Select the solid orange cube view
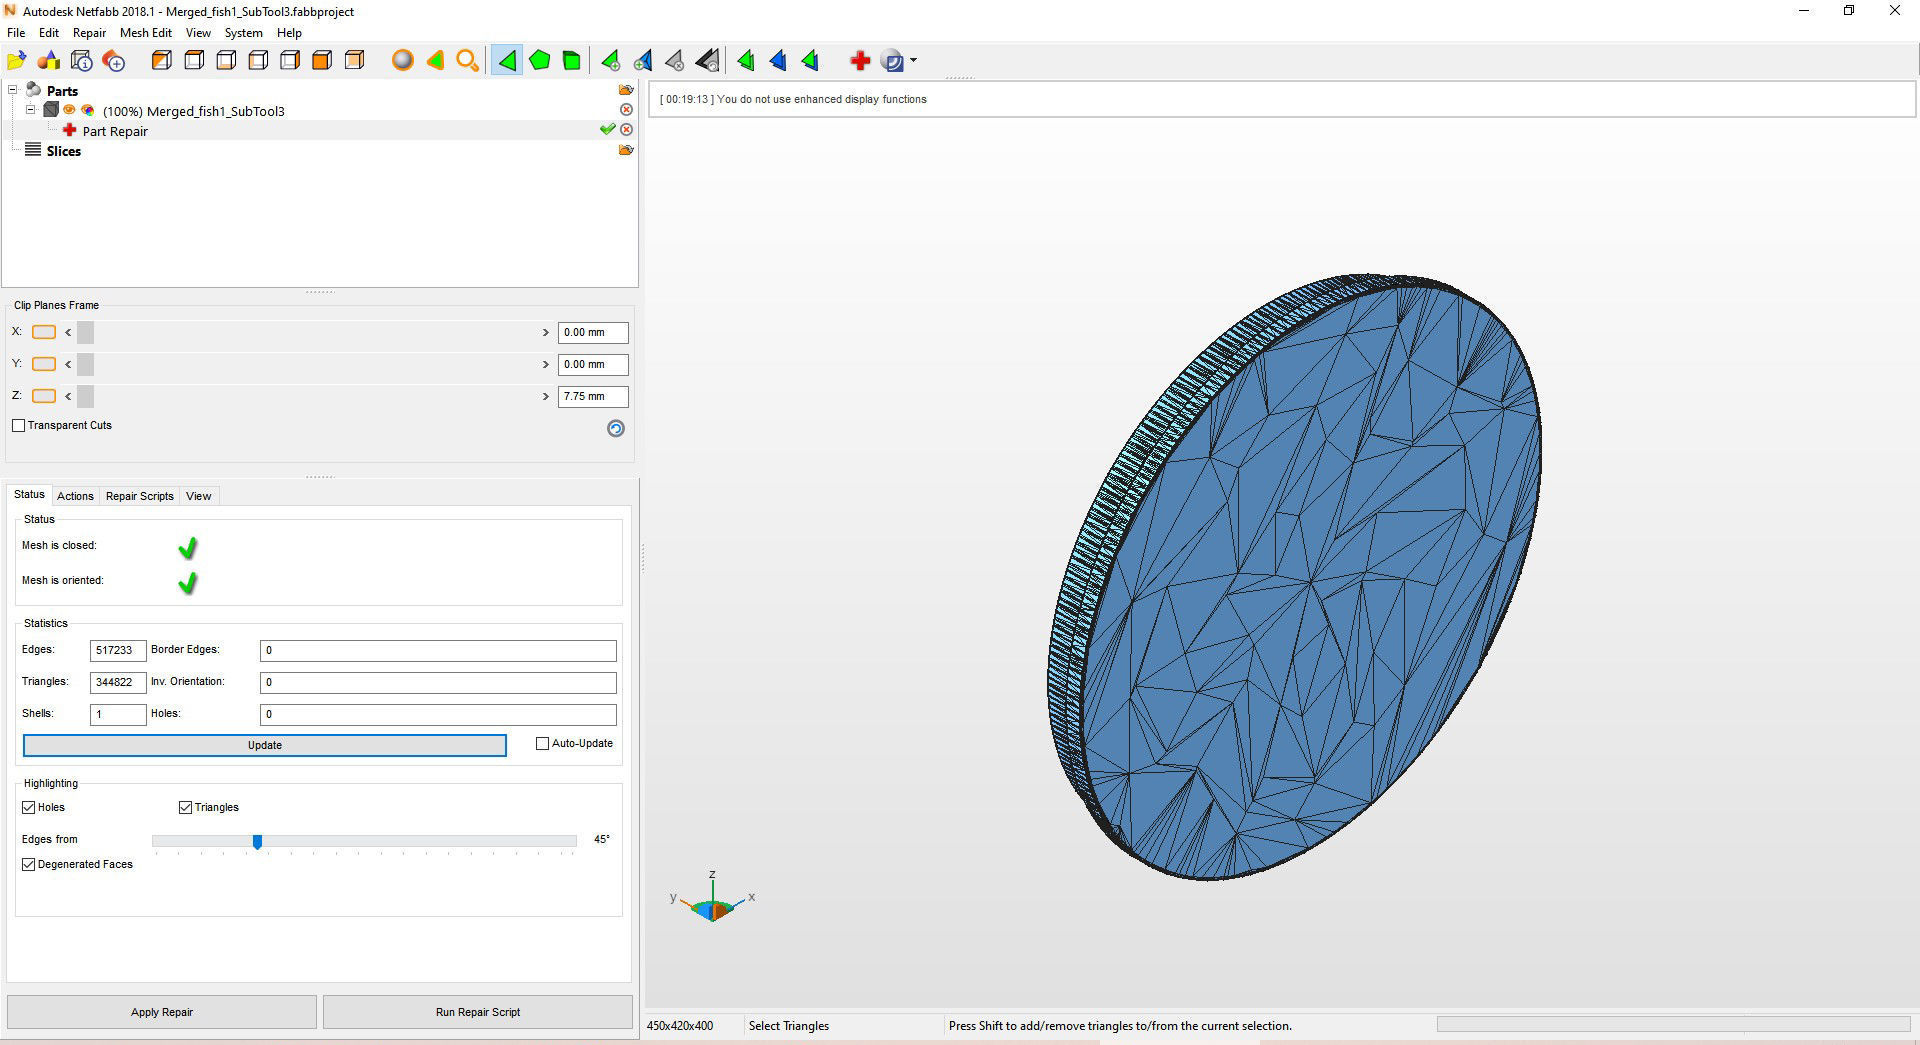This screenshot has height=1045, width=1920. [322, 61]
